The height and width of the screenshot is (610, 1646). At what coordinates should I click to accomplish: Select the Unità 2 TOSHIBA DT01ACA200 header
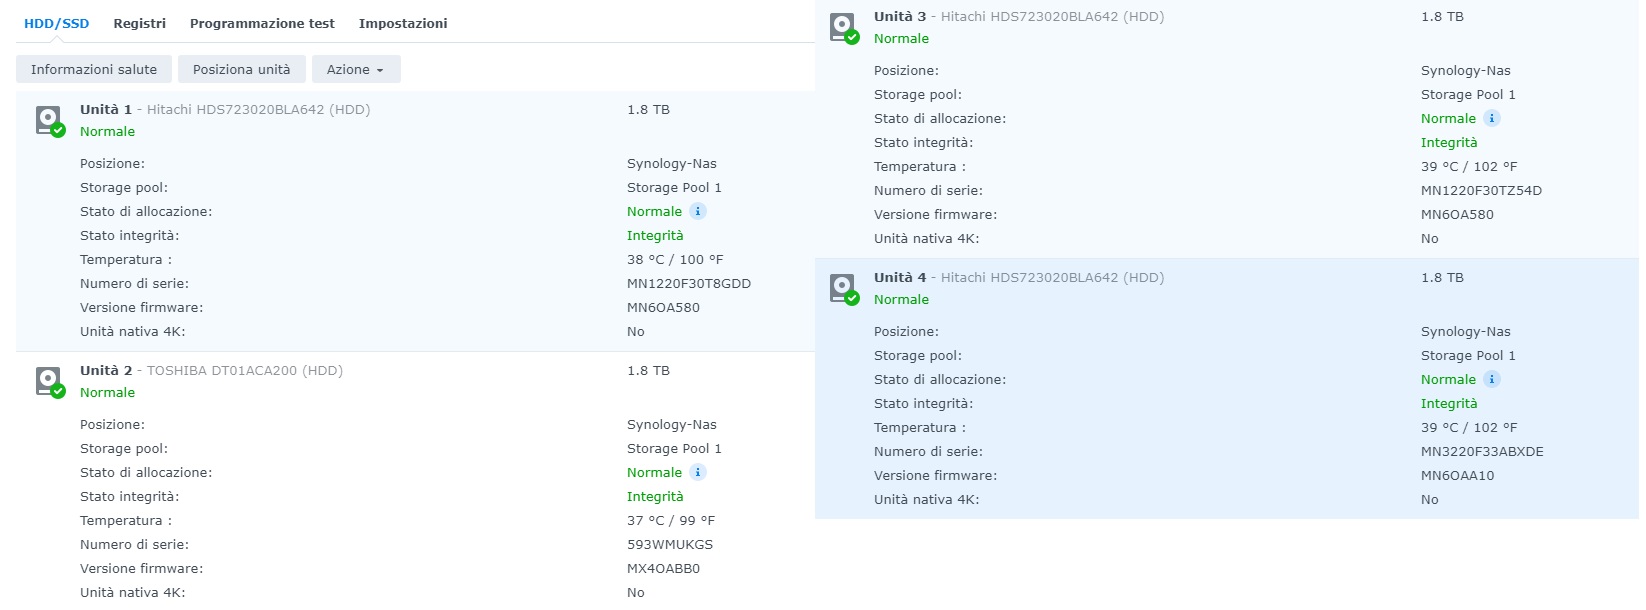[211, 370]
